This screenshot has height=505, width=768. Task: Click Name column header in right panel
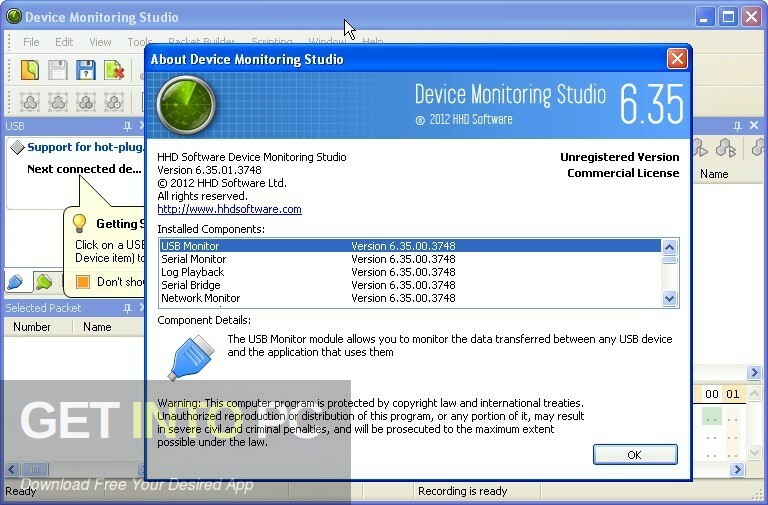(714, 174)
